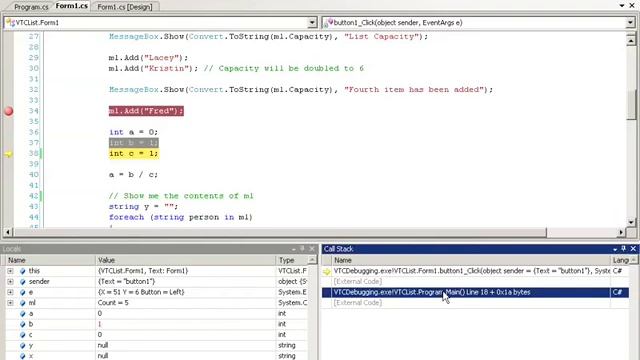Click the foreach statement on line 44
This screenshot has height=360, width=640.
(180, 217)
